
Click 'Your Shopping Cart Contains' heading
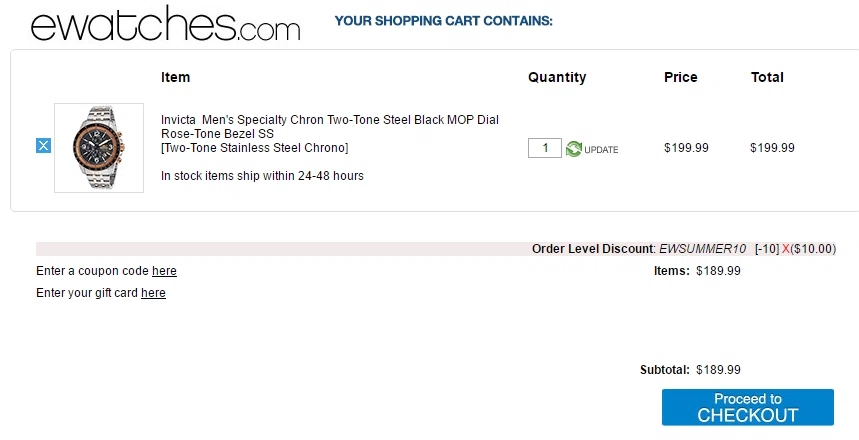444,21
